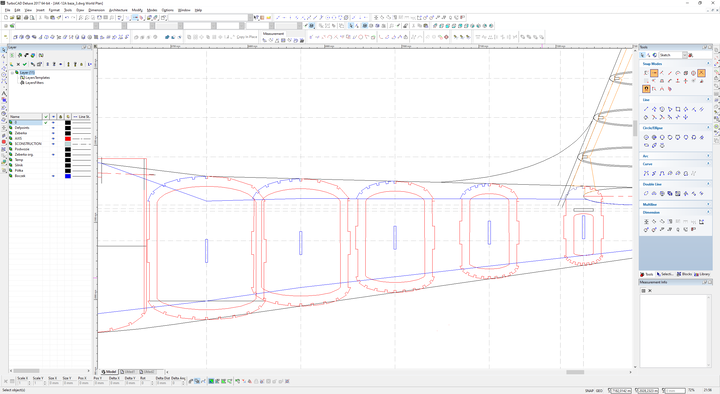Image resolution: width=720 pixels, height=394 pixels.
Task: Toggle visibility of AXIS layer
Action: (x=53, y=138)
